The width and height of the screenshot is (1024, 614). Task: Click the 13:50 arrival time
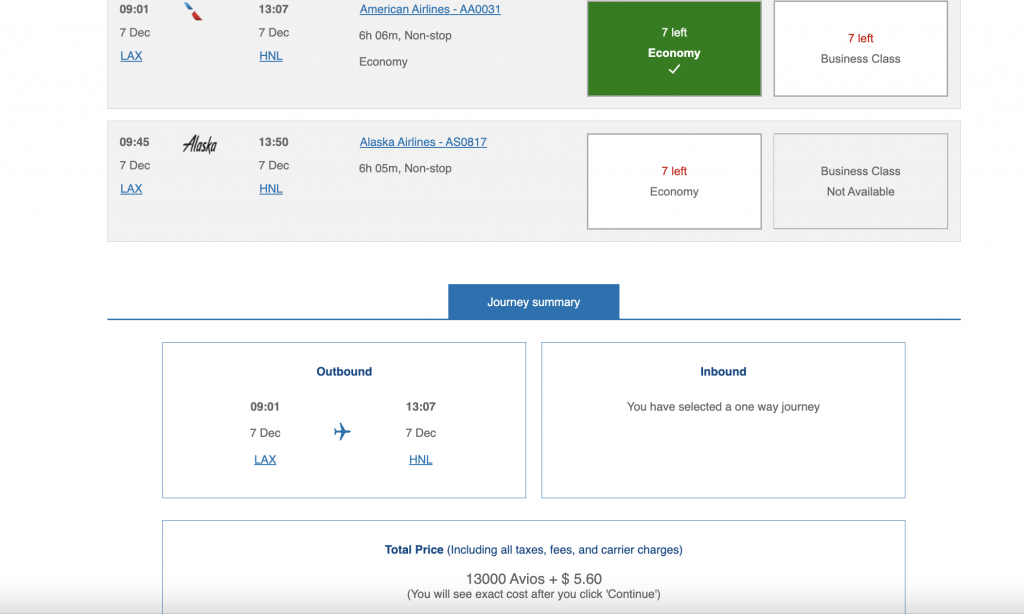click(x=273, y=142)
